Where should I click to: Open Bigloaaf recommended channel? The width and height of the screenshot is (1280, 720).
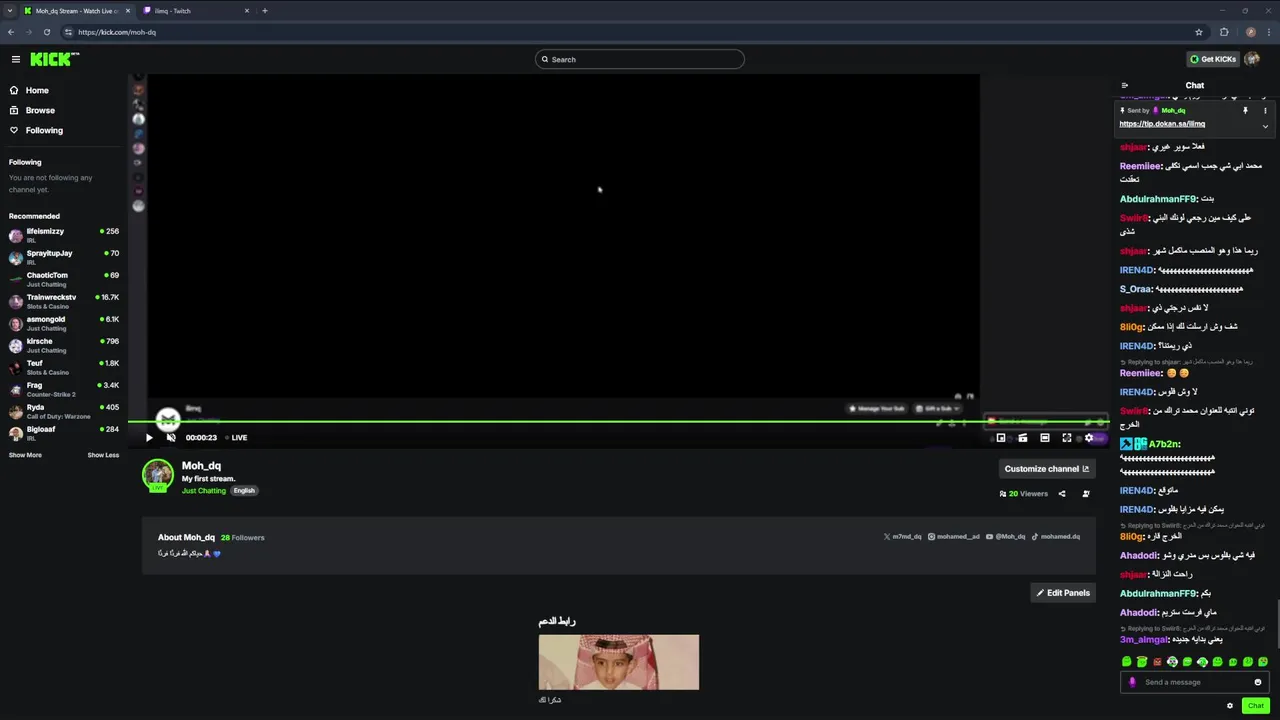[x=64, y=433]
